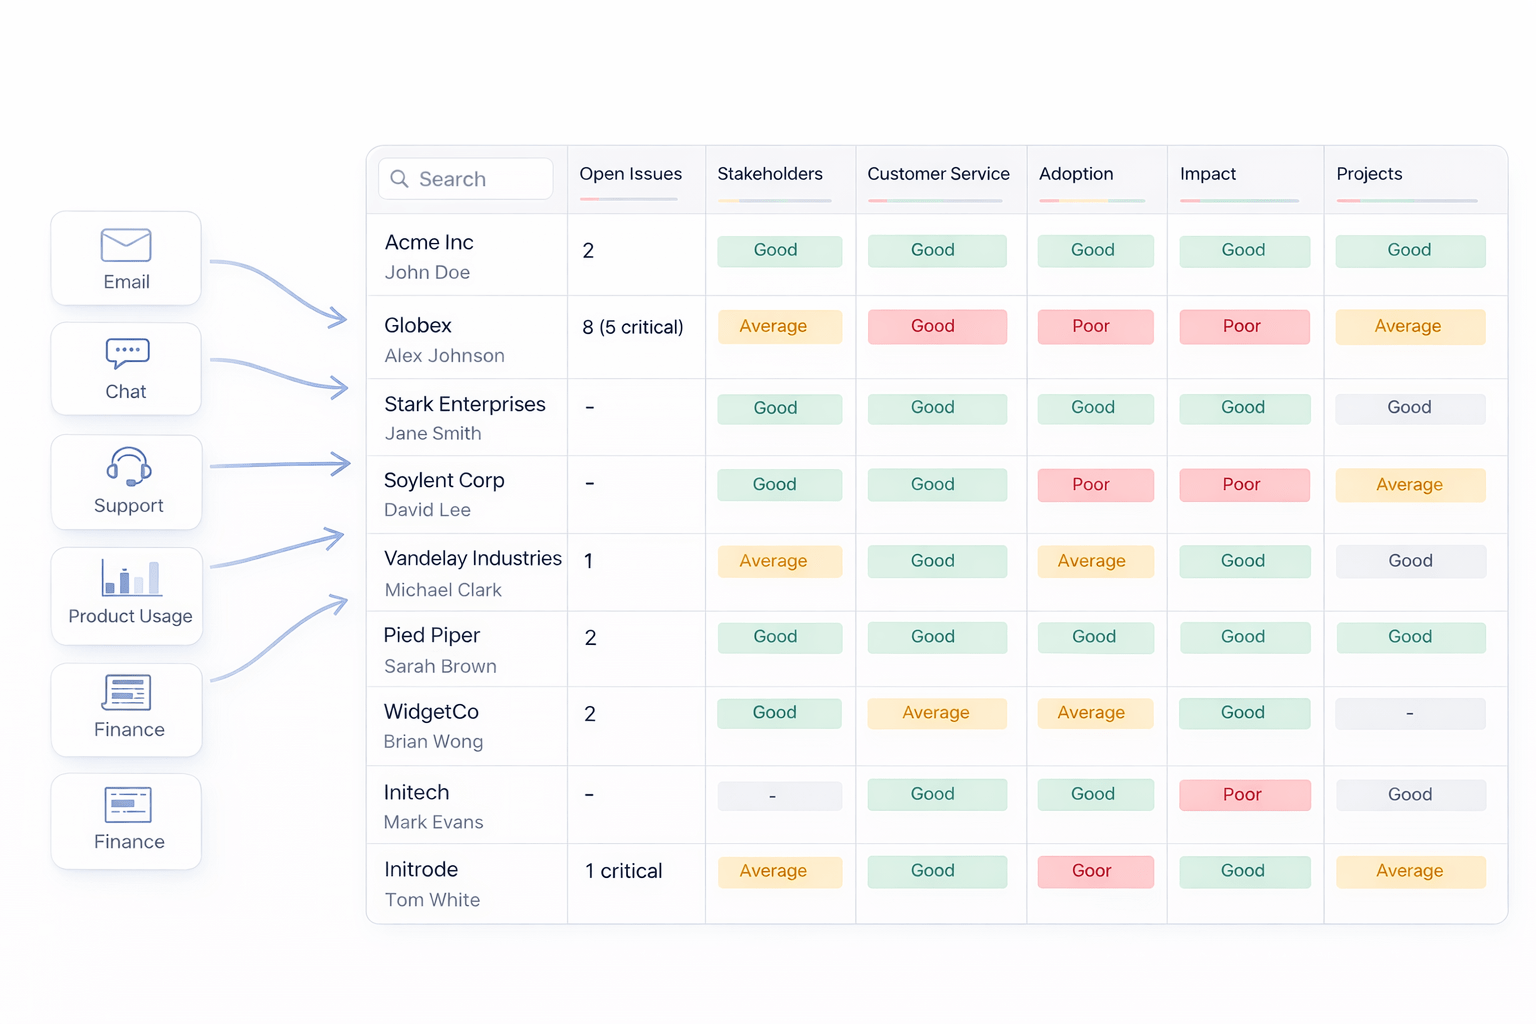Click Globex's Poor Adoption badge
The width and height of the screenshot is (1536, 1024).
pyautogui.click(x=1091, y=327)
